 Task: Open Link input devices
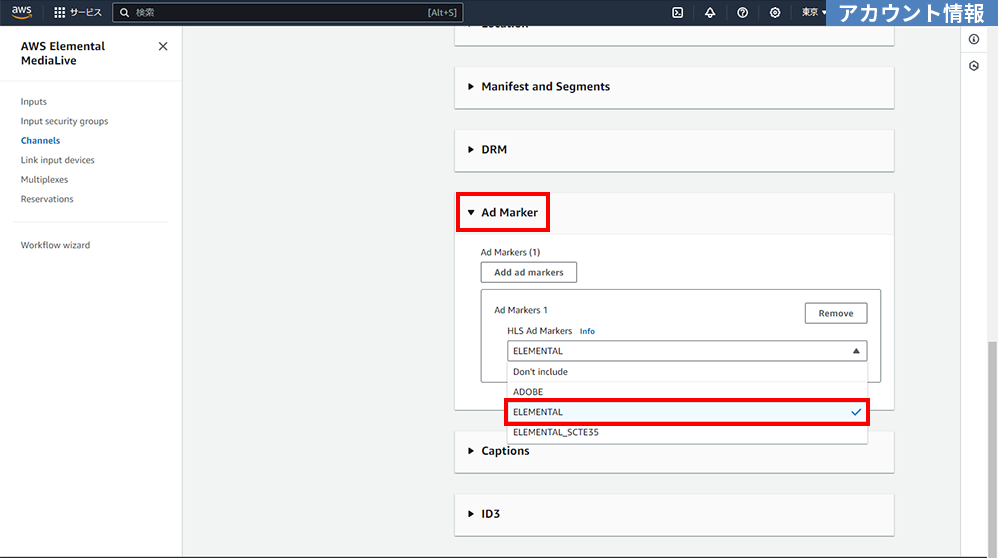coord(57,160)
